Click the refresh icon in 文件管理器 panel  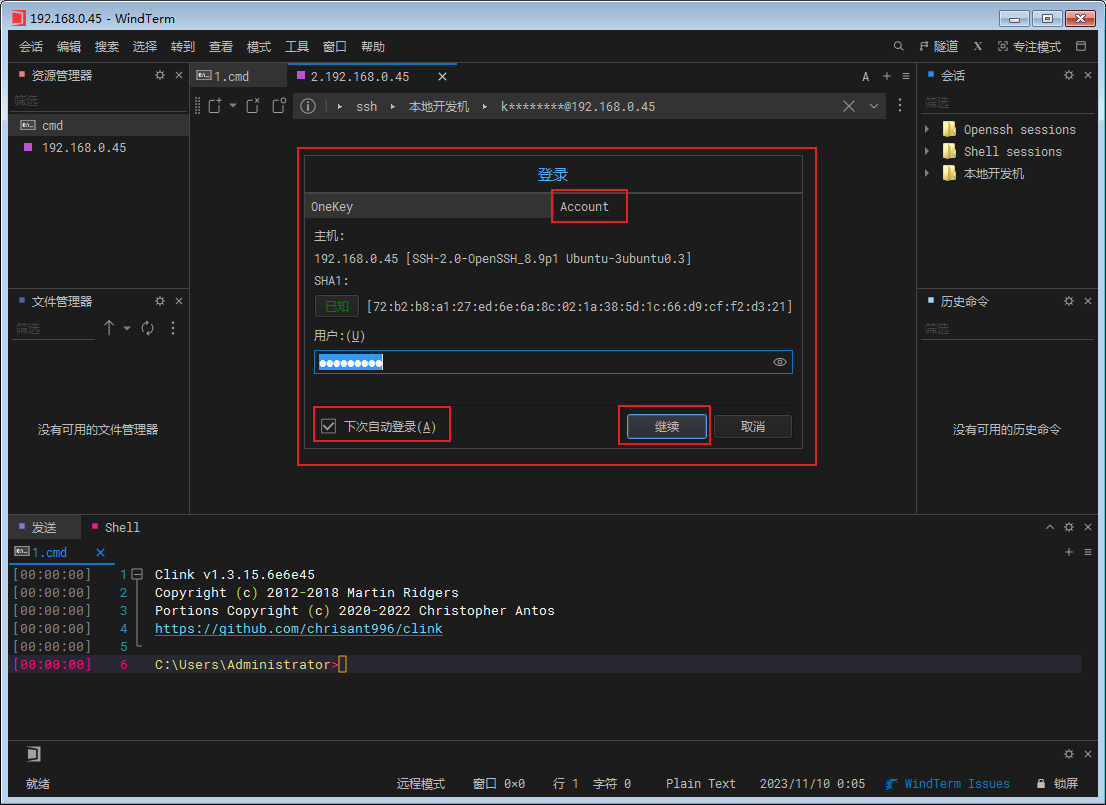point(148,328)
